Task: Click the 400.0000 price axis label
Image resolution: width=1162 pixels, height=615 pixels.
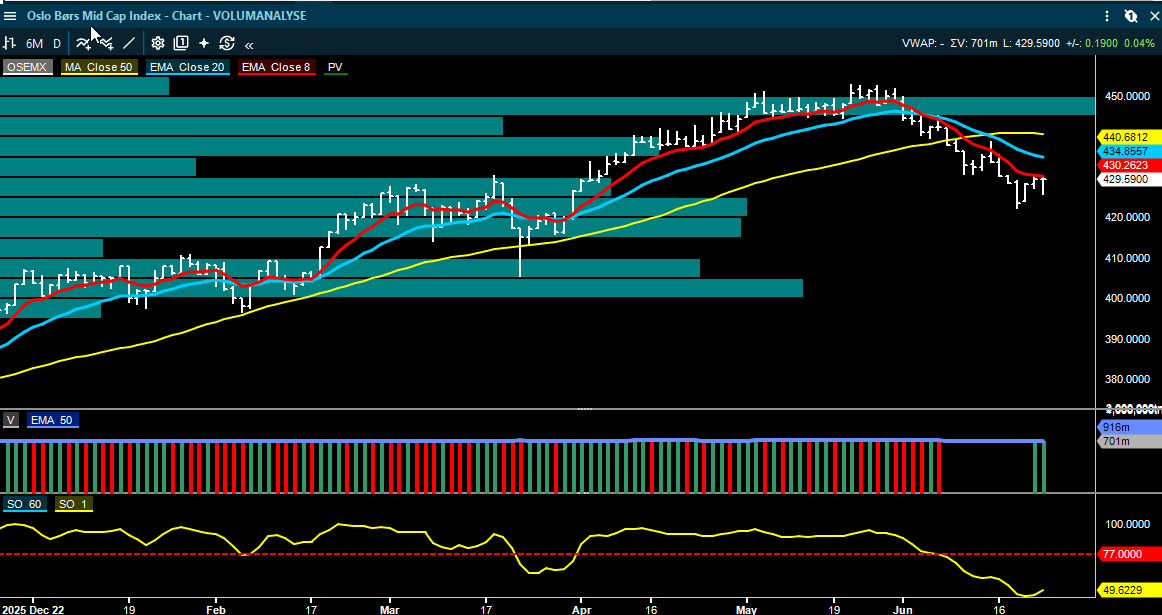Action: coord(1126,298)
